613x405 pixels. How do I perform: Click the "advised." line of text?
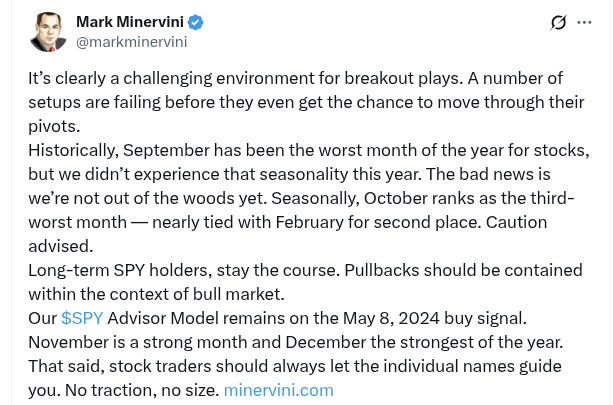(x=61, y=246)
